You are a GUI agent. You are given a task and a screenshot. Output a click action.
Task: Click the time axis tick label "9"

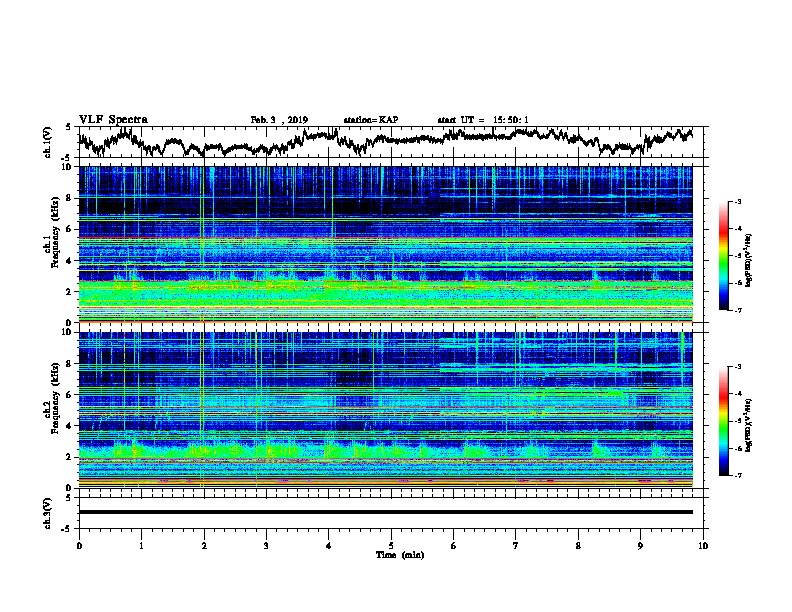tap(640, 546)
